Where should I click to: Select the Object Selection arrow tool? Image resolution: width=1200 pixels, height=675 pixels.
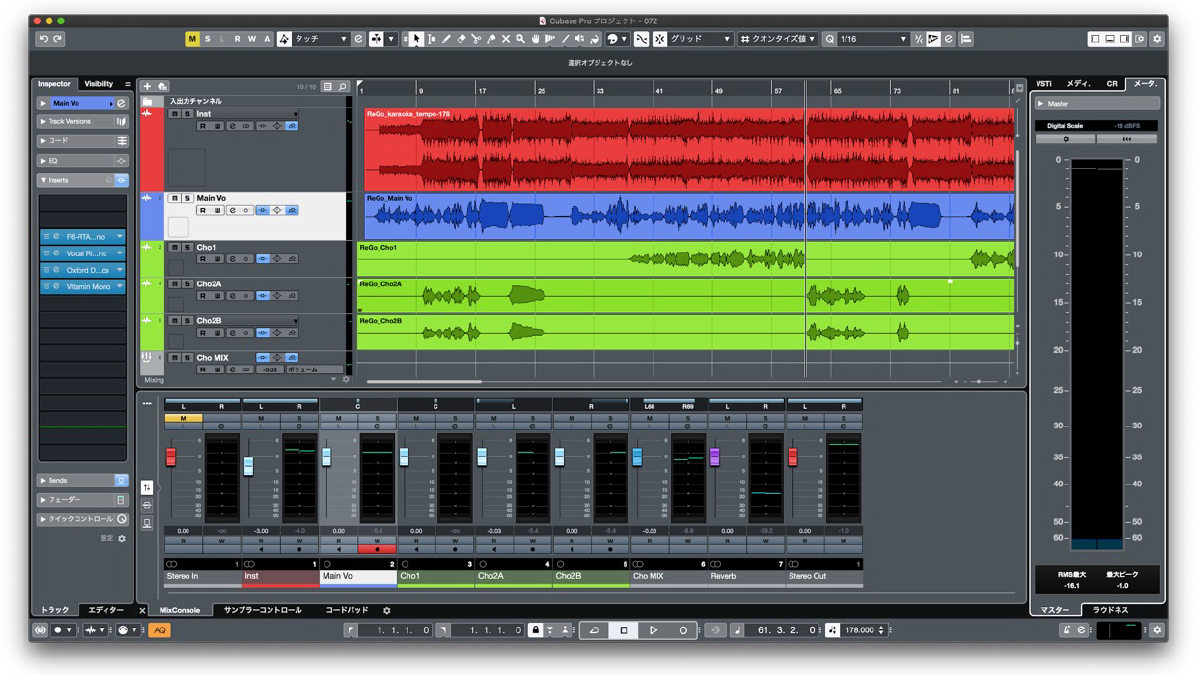416,39
